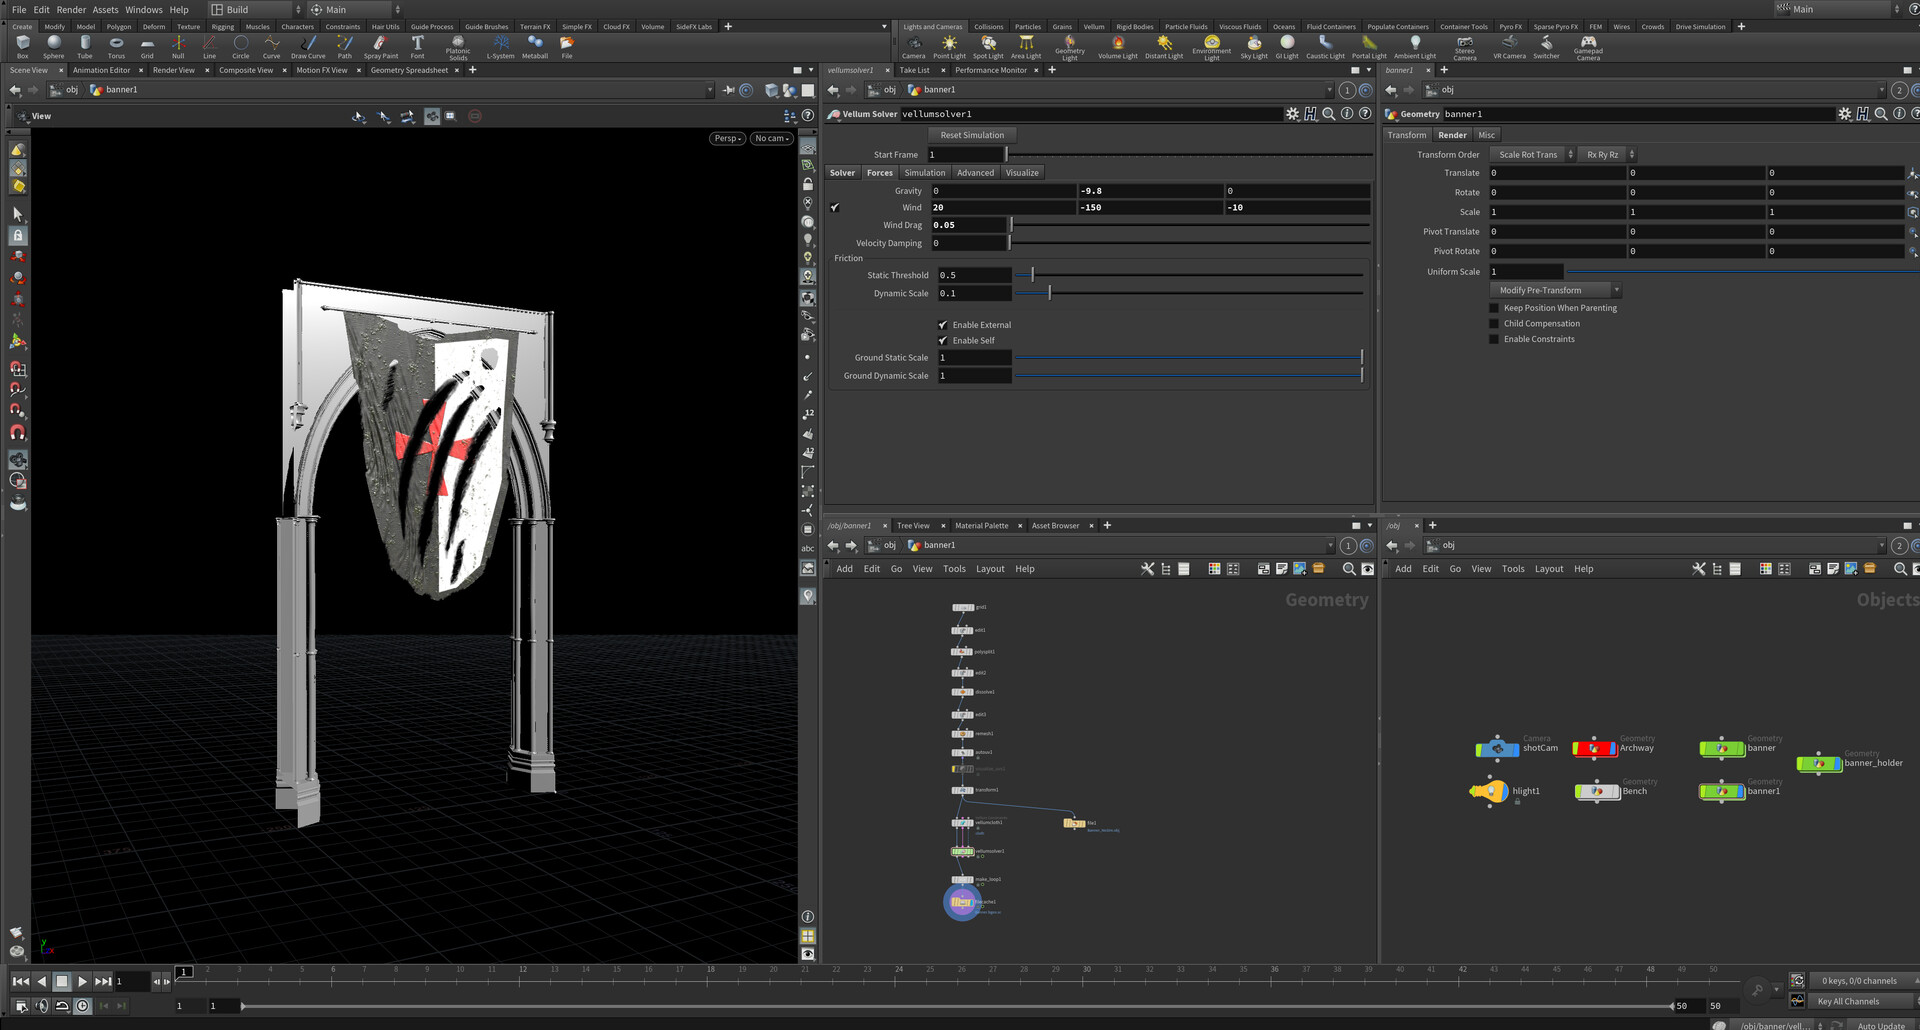The image size is (1920, 1030).
Task: Uncheck the Enable Self checkbox
Action: point(942,341)
